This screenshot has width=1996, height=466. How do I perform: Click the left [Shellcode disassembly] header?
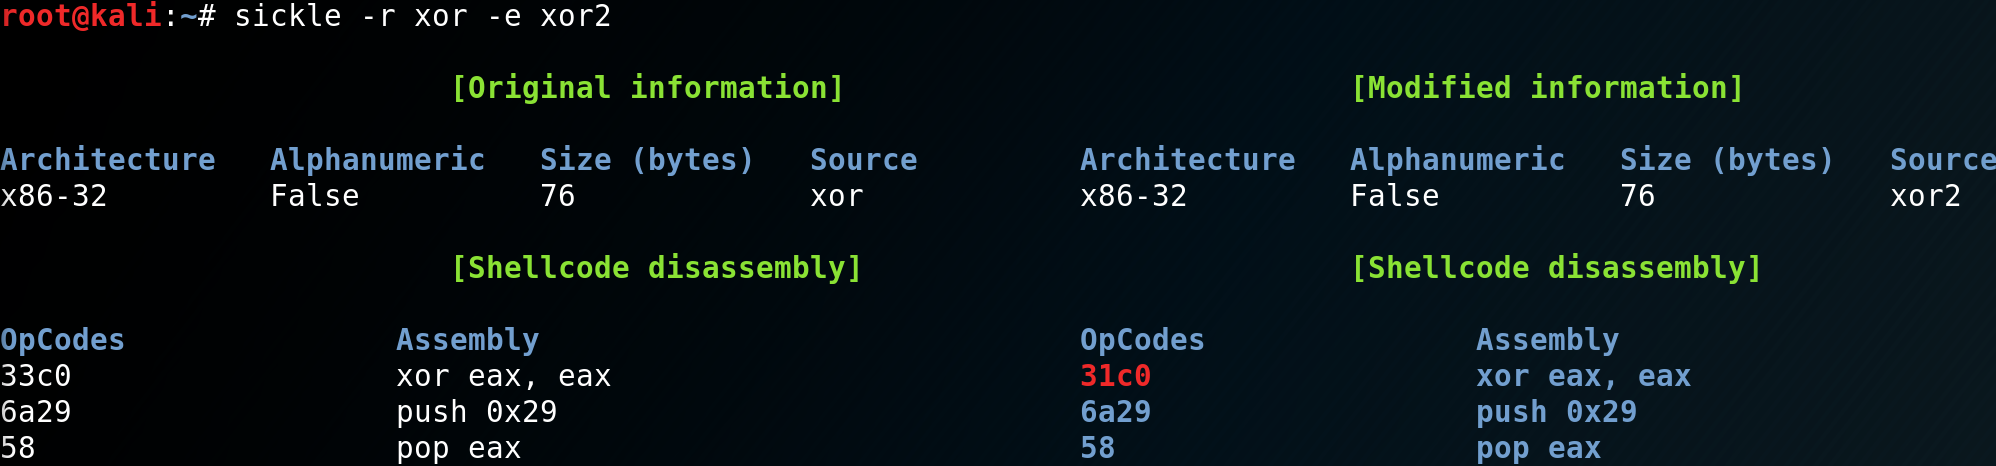[x=656, y=268]
